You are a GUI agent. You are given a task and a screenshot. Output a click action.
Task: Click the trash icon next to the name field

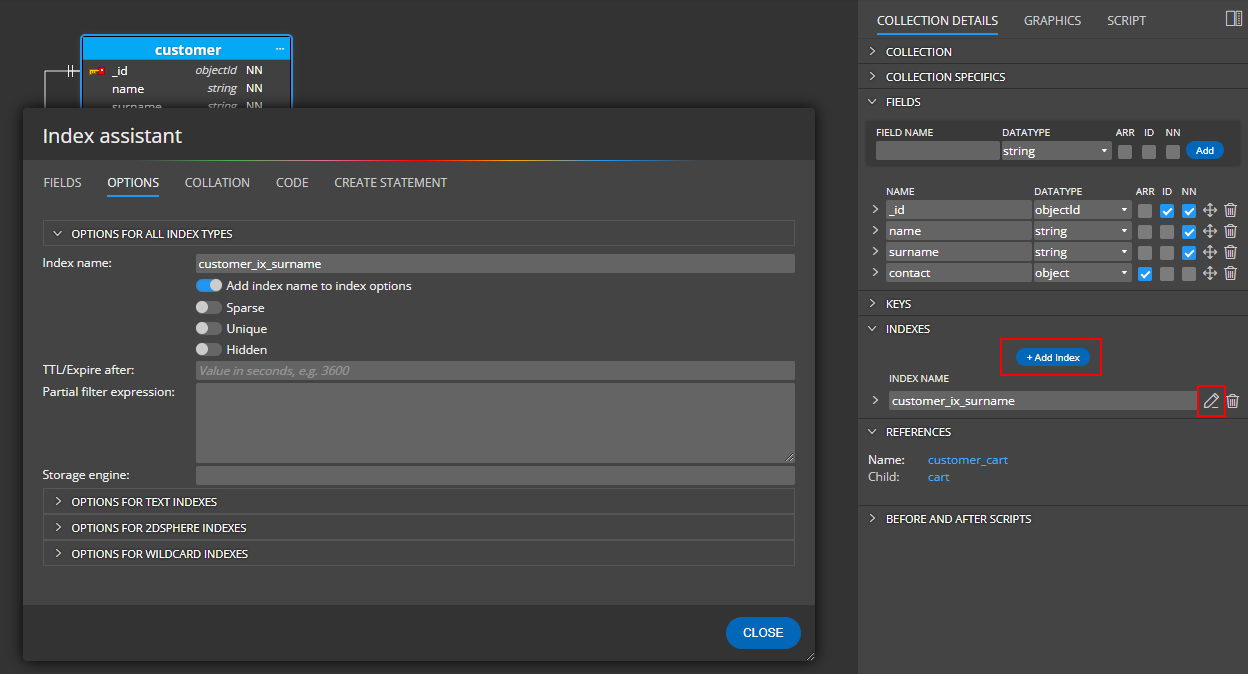click(1231, 230)
